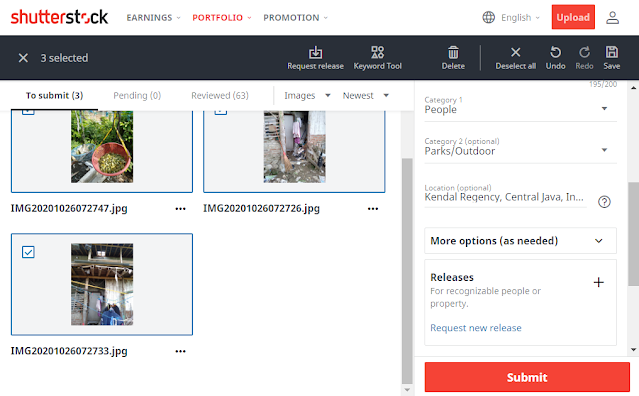Deselect all images
The width and height of the screenshot is (639, 396).
pos(516,58)
